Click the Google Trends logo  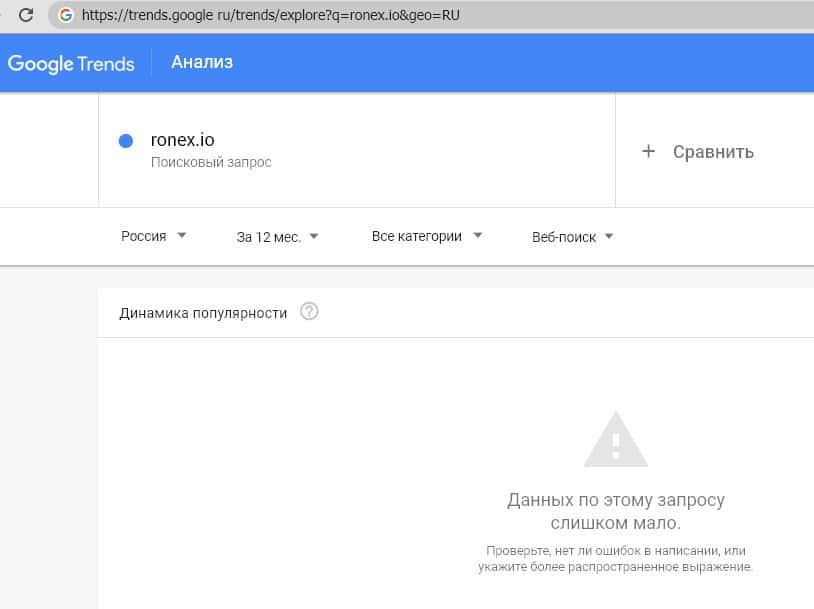tap(71, 63)
